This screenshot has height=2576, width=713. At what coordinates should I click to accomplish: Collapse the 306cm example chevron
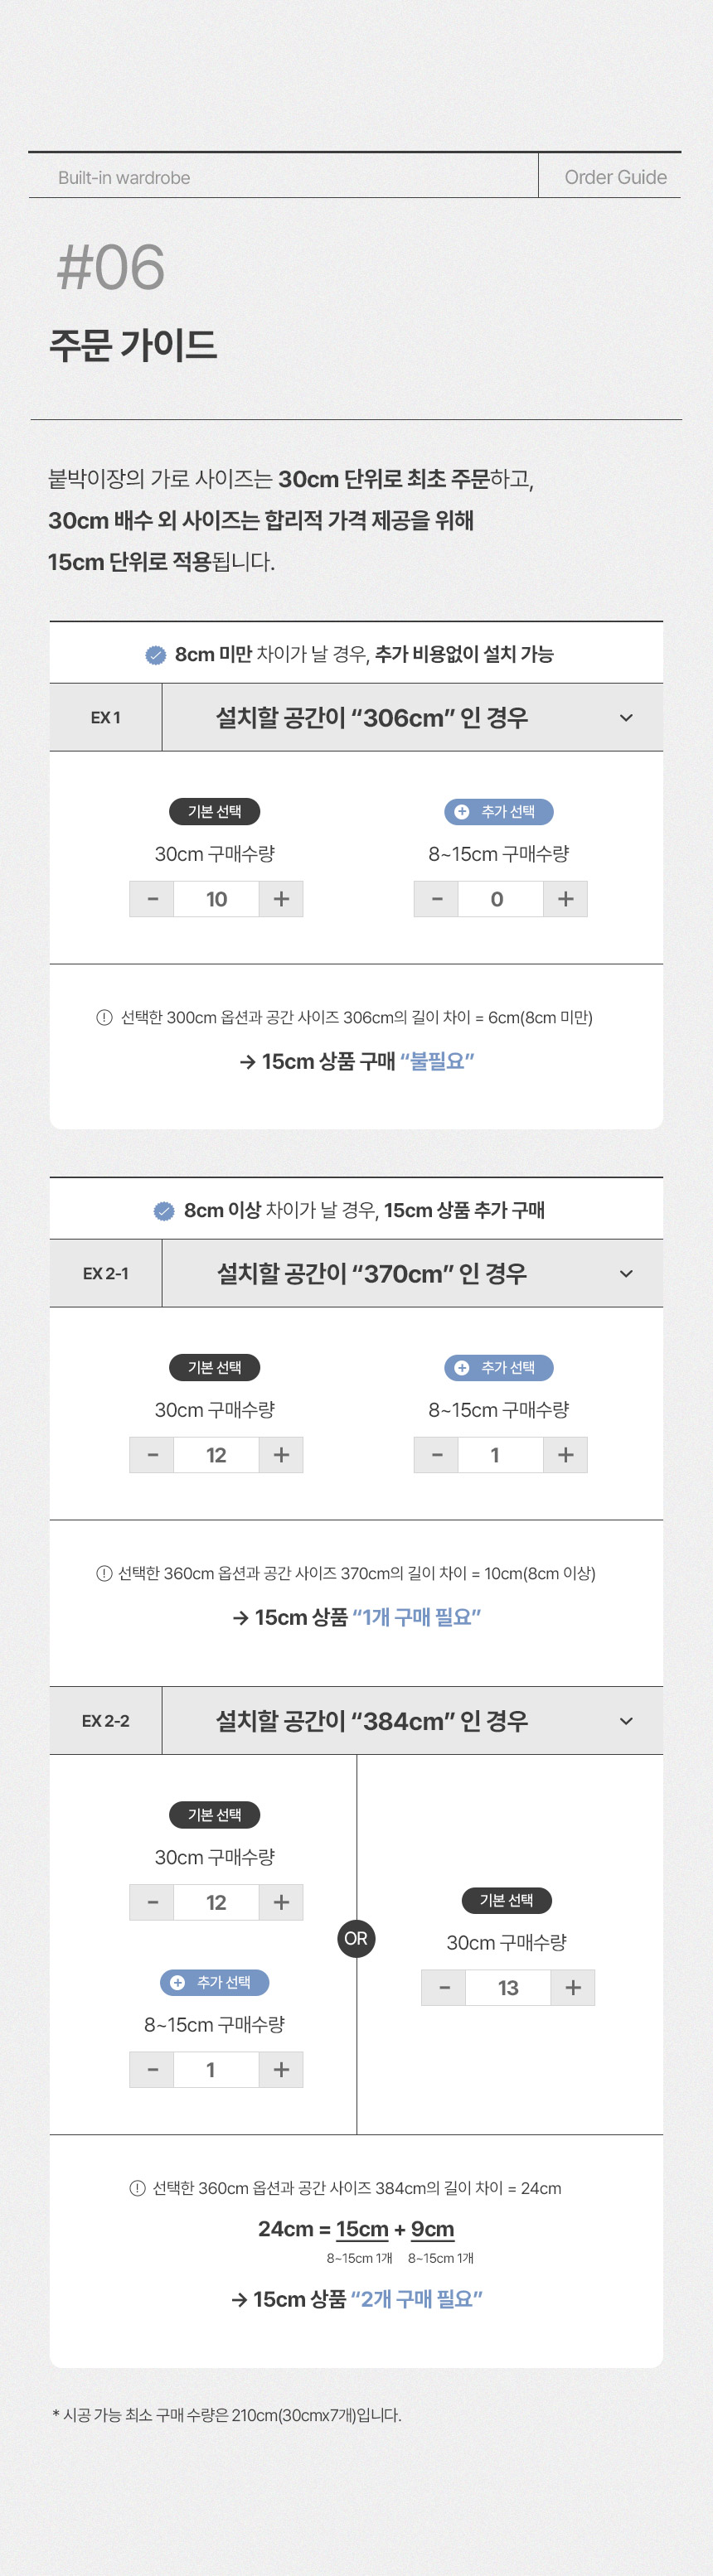pyautogui.click(x=626, y=718)
